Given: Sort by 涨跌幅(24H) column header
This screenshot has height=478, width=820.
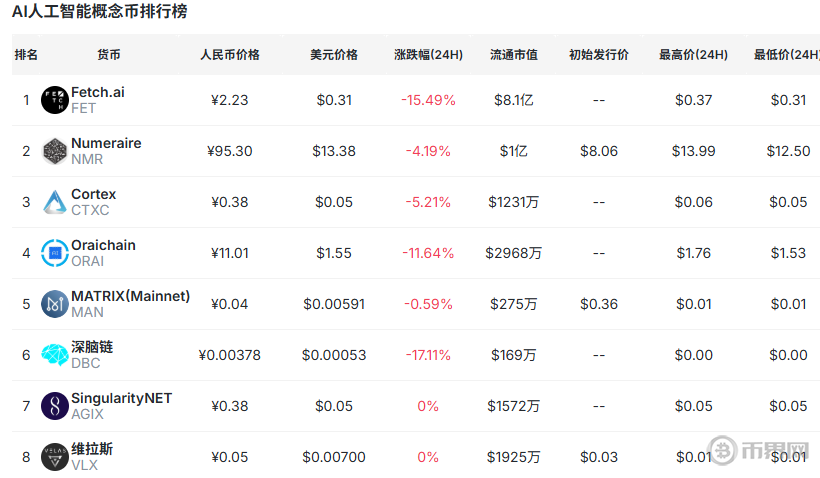Looking at the screenshot, I should [428, 55].
